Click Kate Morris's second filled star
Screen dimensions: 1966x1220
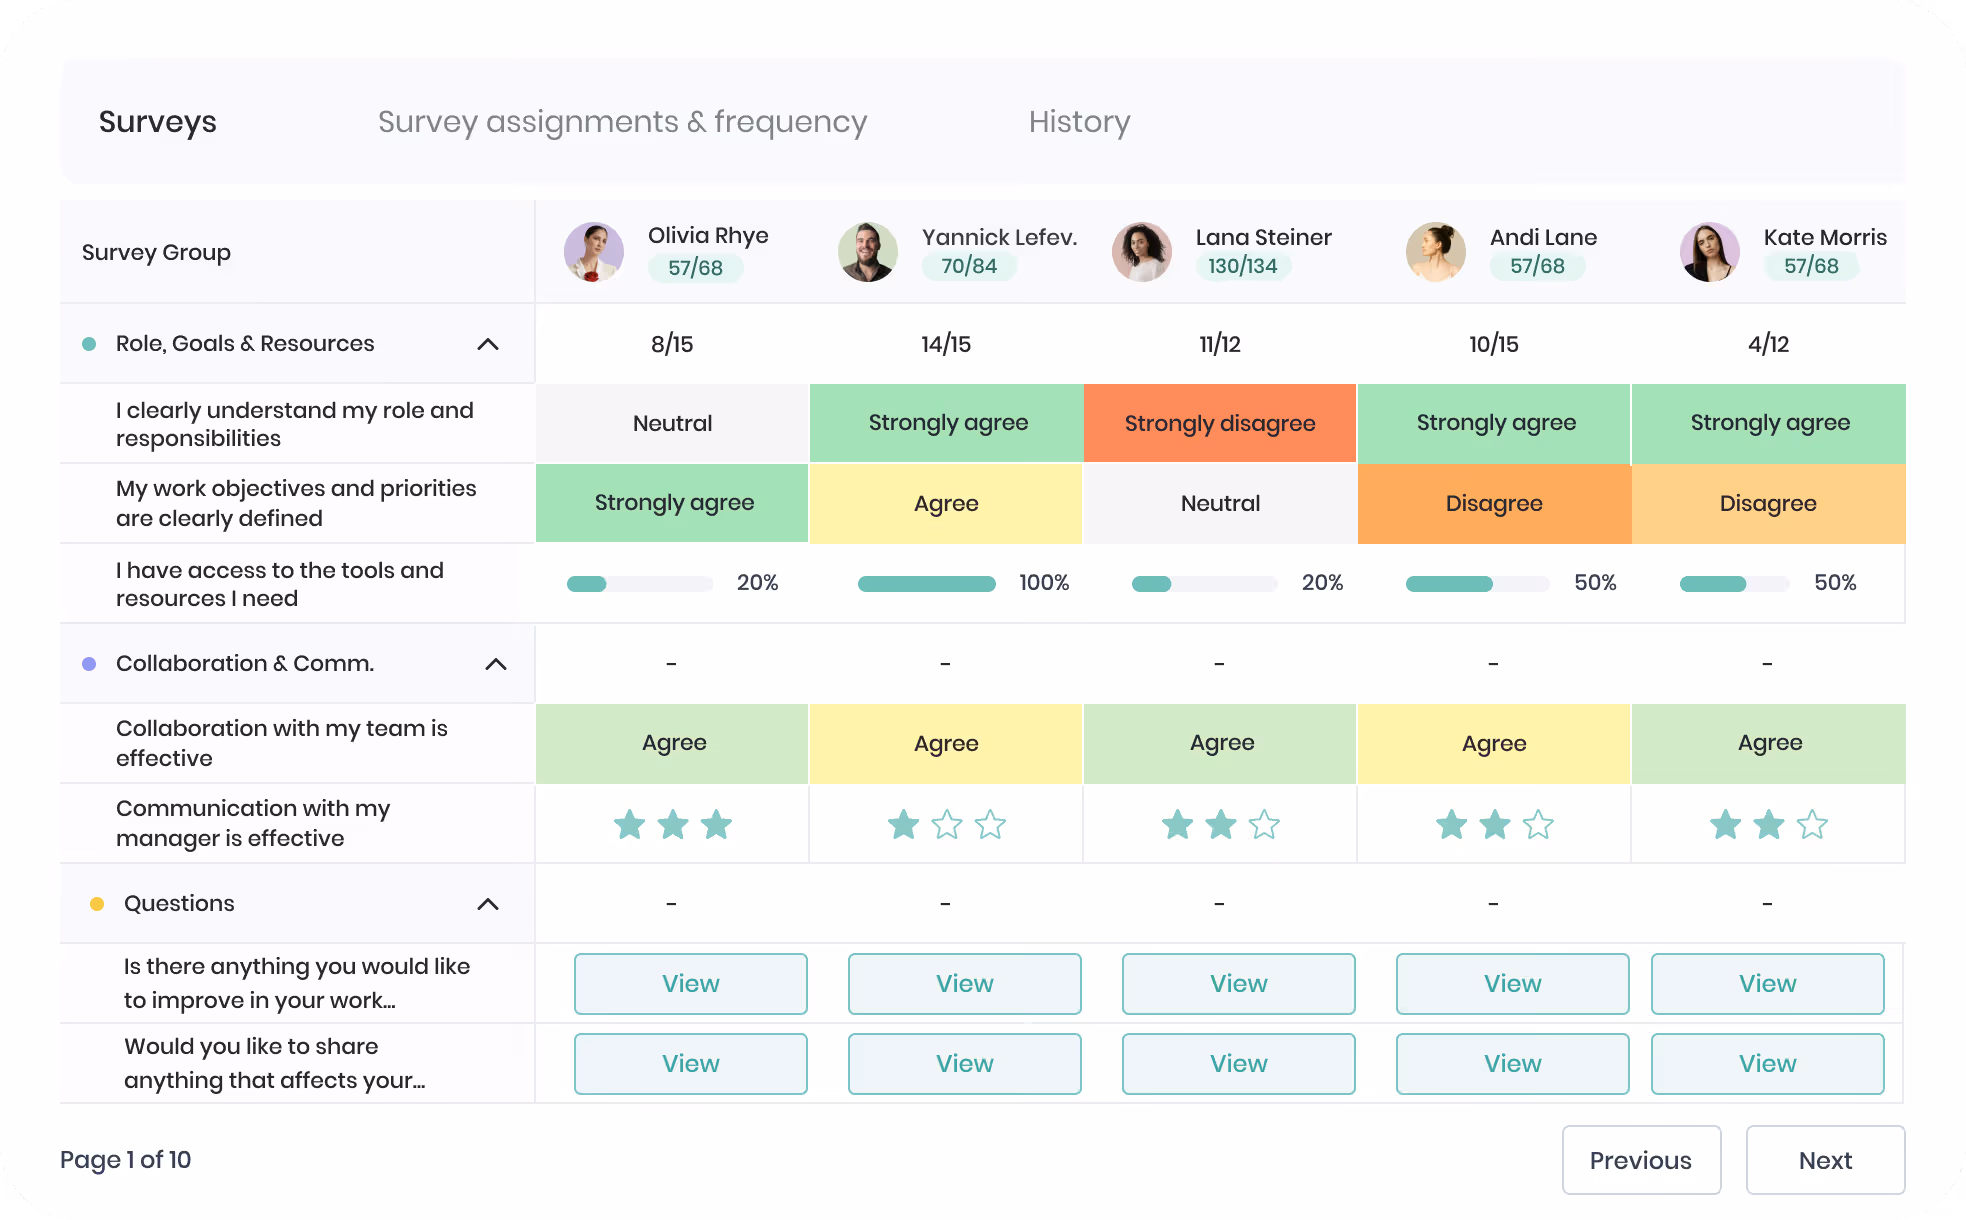(x=1768, y=825)
